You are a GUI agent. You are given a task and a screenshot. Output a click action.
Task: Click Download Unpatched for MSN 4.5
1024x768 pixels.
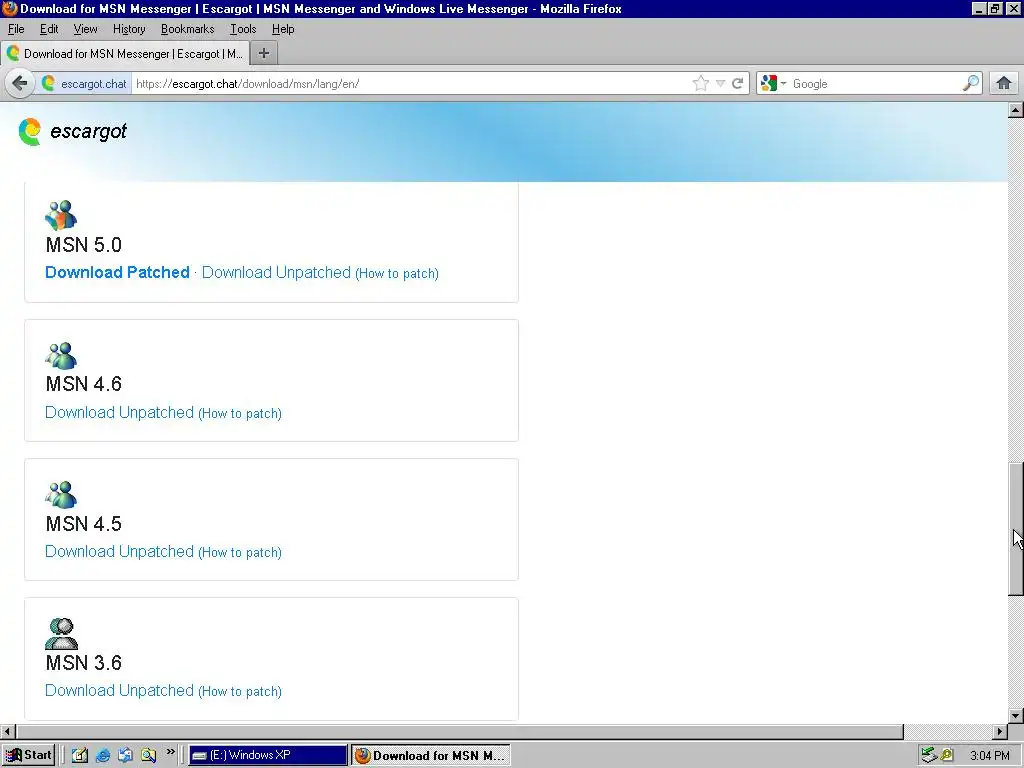120,552
